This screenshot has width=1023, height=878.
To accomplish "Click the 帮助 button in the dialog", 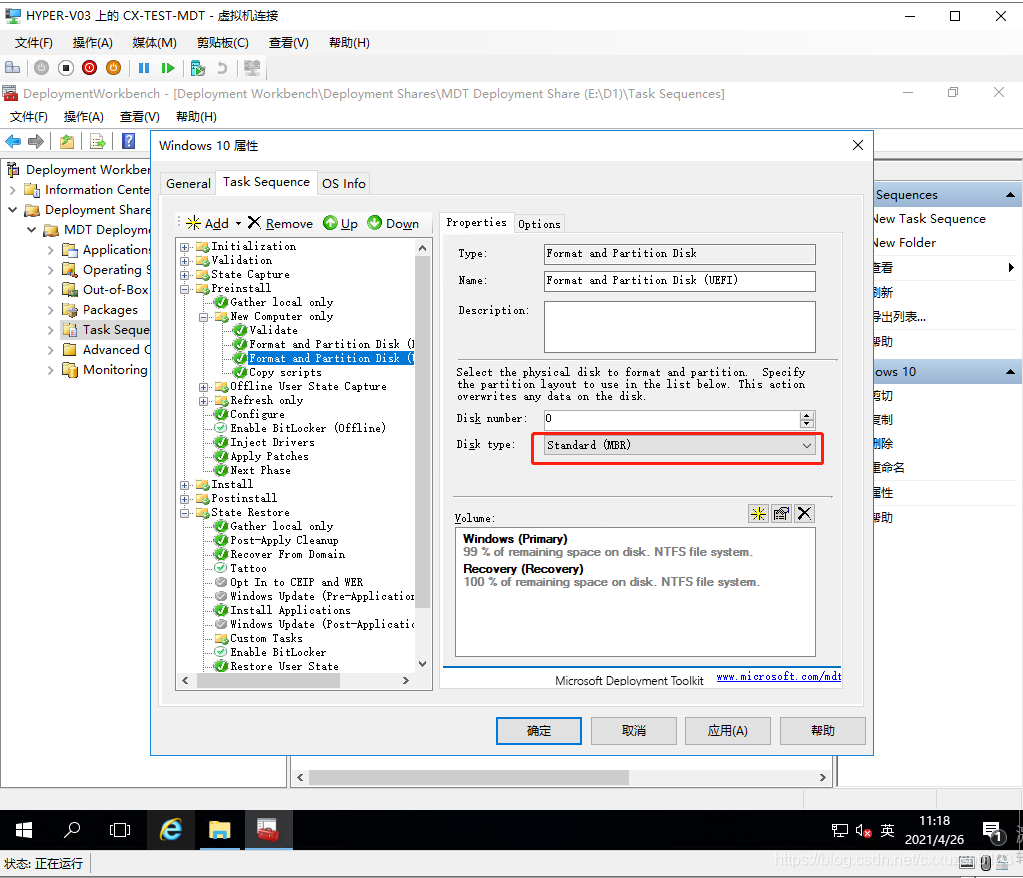I will pyautogui.click(x=823, y=731).
